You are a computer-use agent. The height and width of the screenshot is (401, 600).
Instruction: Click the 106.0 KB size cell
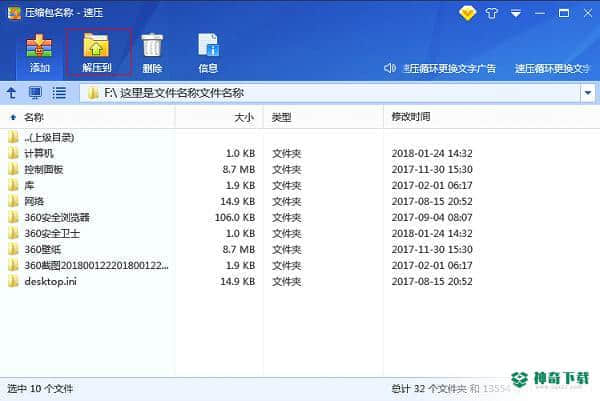235,217
